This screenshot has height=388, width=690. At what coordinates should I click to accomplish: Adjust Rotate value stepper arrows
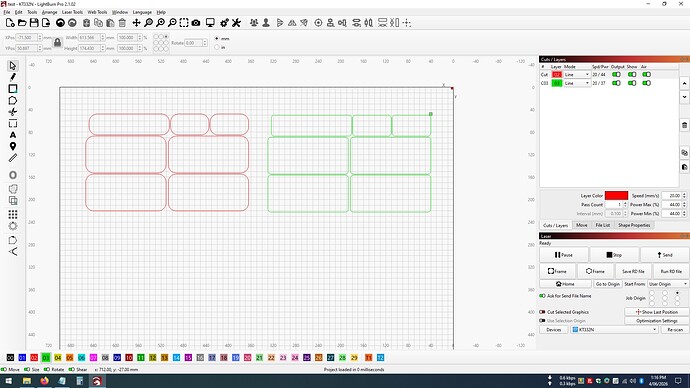tap(205, 43)
